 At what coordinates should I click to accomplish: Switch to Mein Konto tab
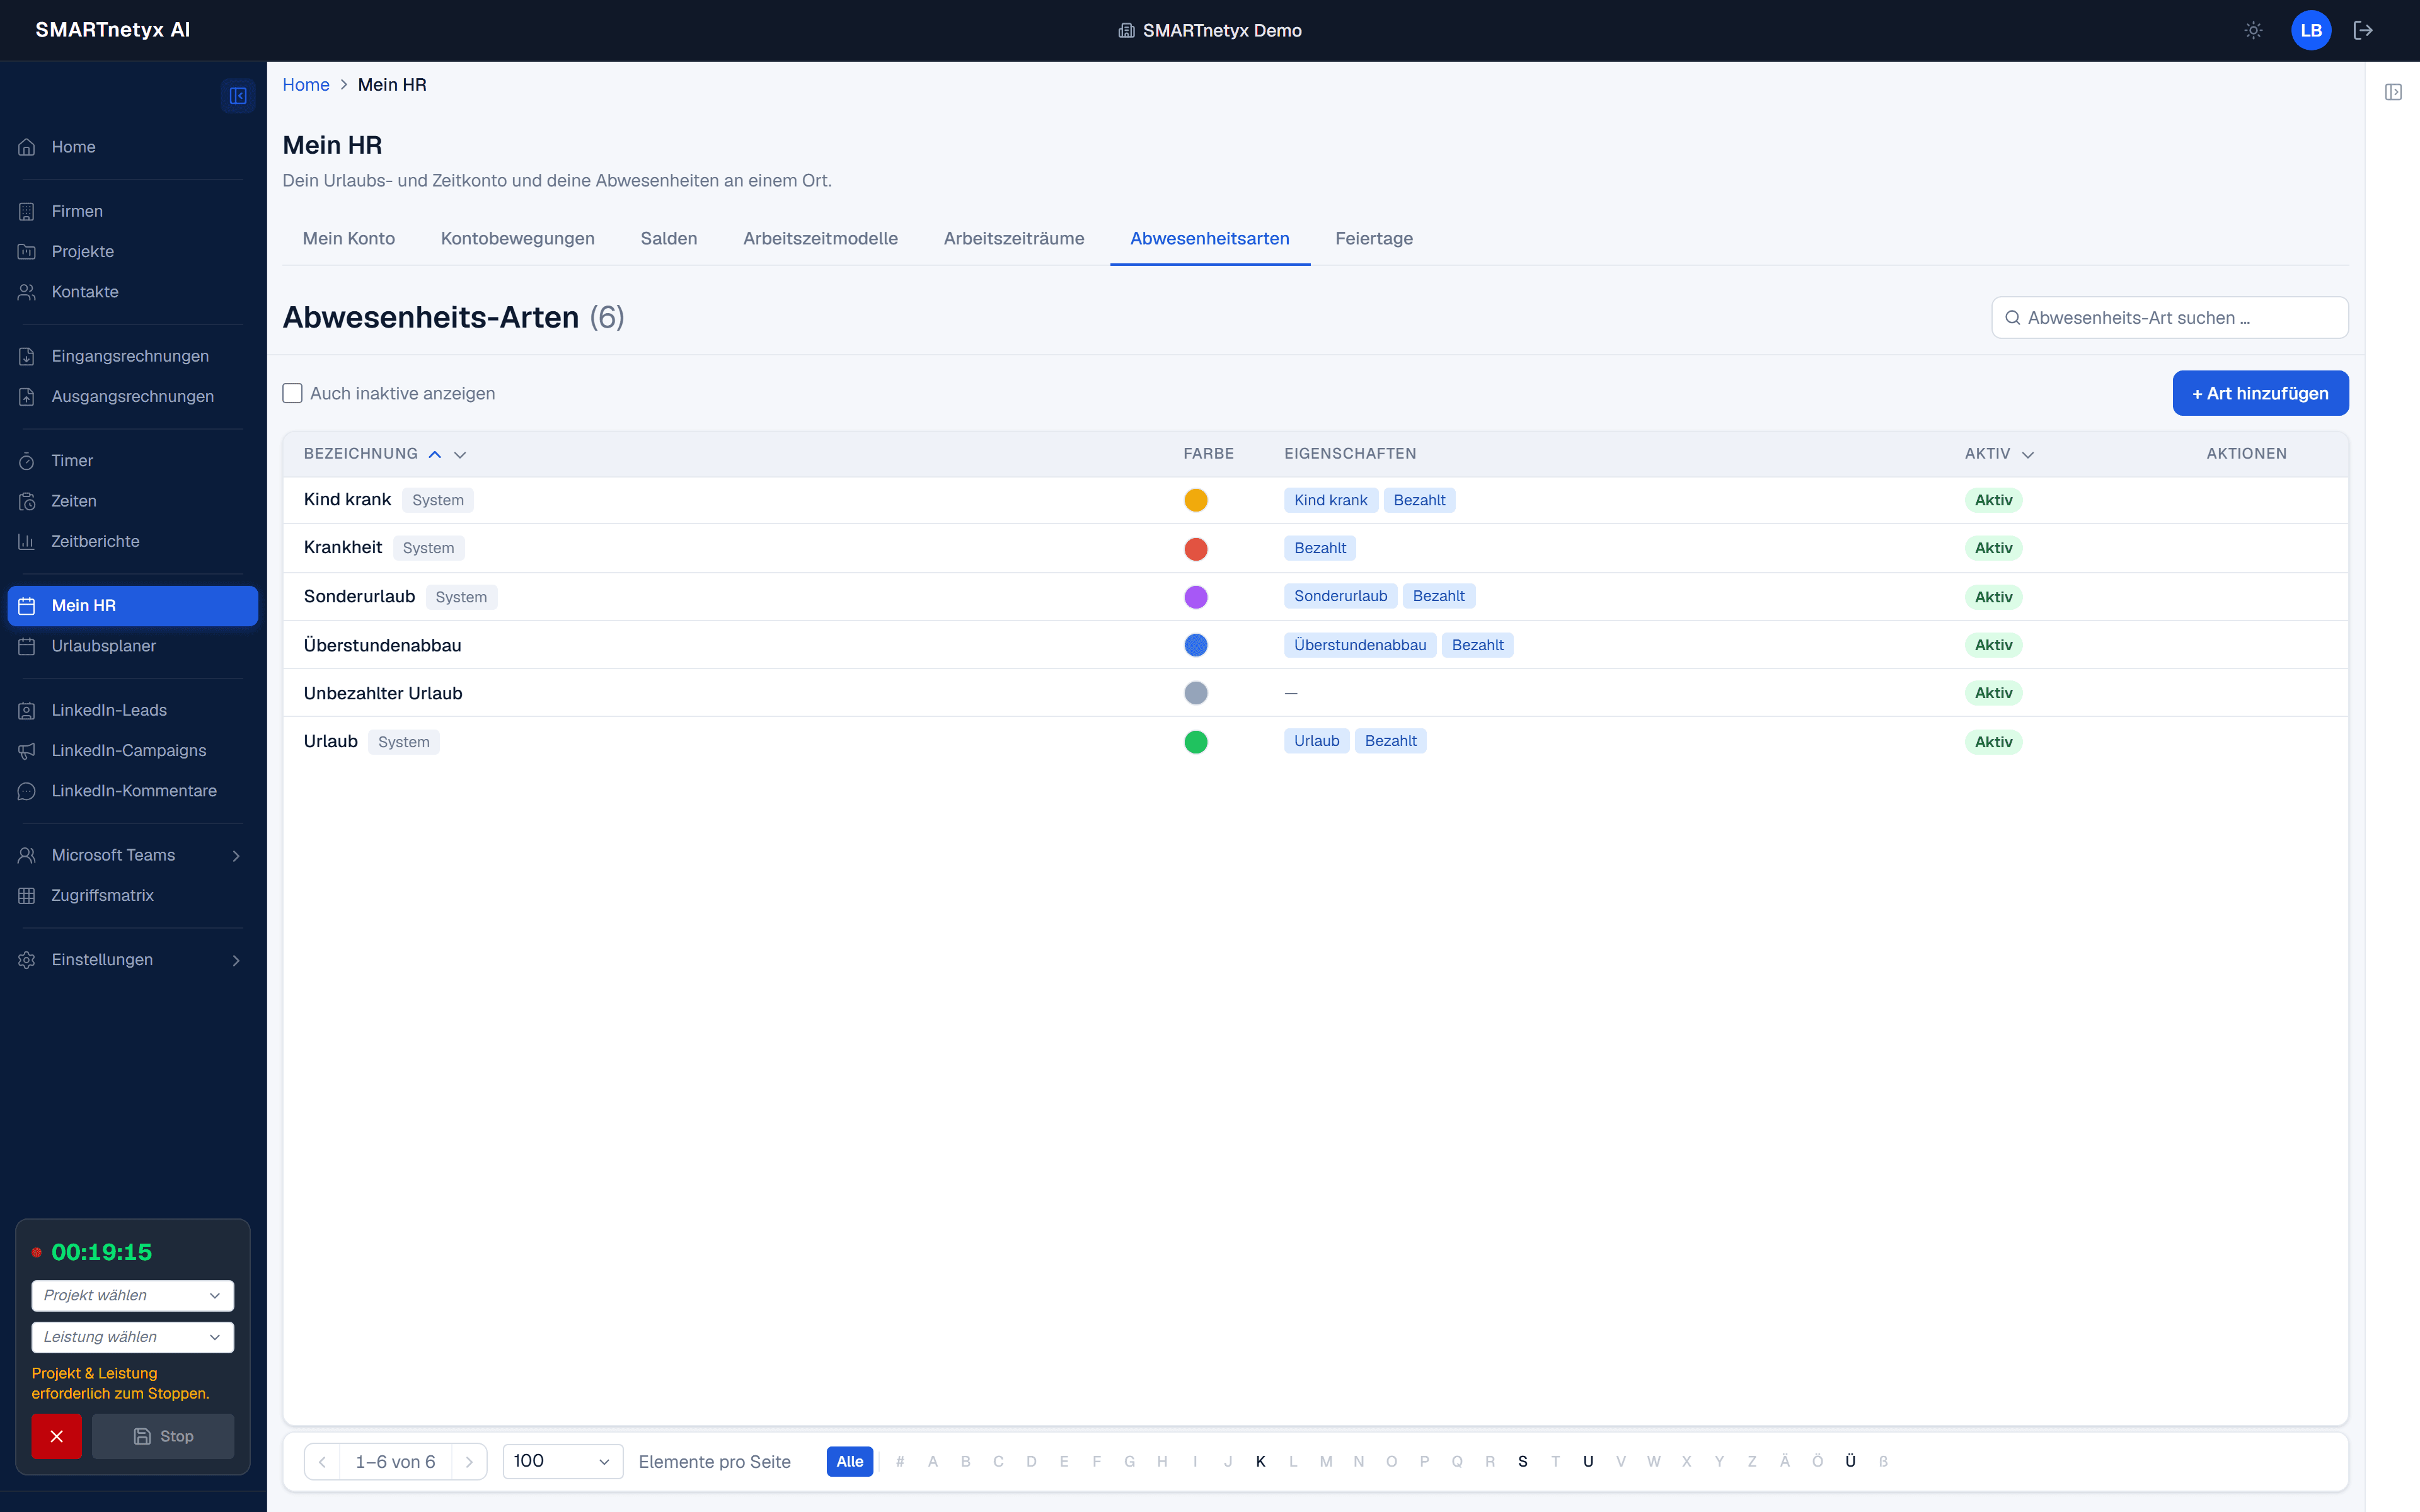[x=349, y=238]
